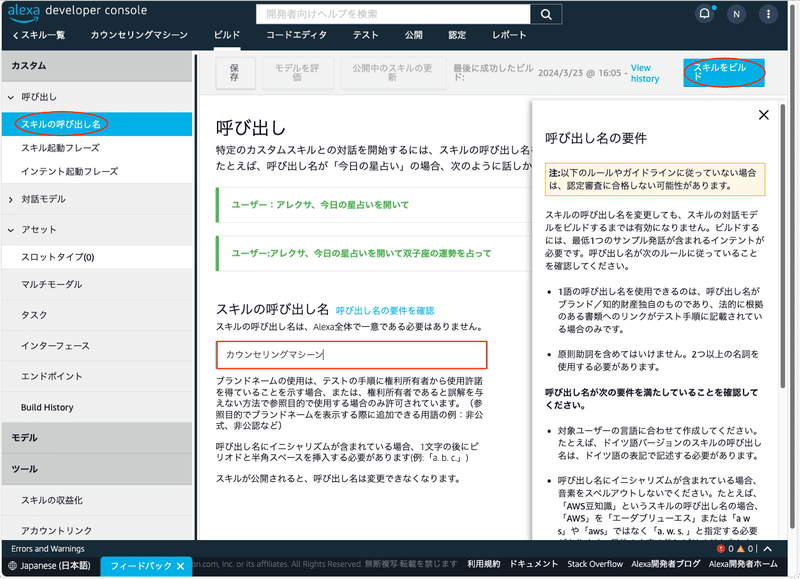Click the ツール section header
This screenshot has width=800, height=579.
coord(97,469)
